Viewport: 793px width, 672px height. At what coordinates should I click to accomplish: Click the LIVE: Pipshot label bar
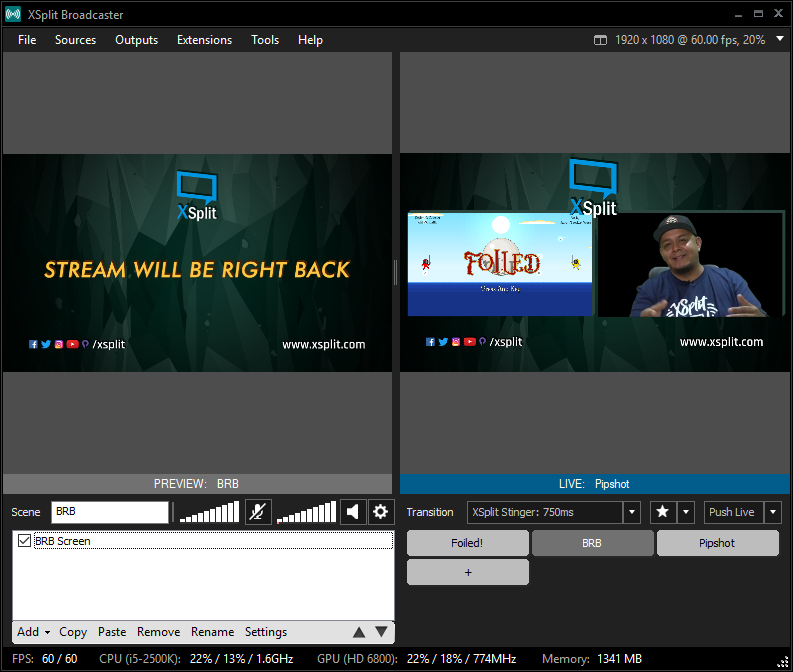[x=595, y=484]
